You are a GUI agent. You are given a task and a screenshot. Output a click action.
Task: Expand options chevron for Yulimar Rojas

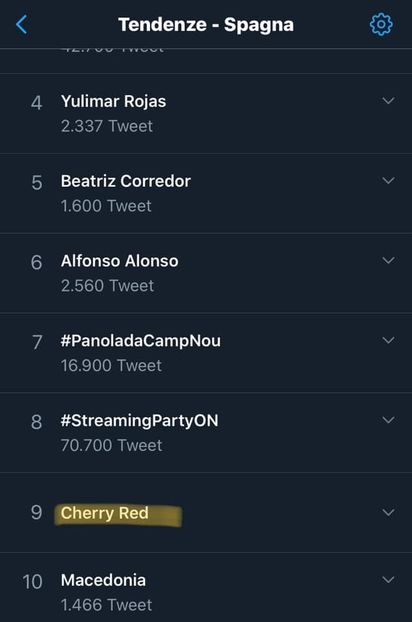(x=388, y=101)
